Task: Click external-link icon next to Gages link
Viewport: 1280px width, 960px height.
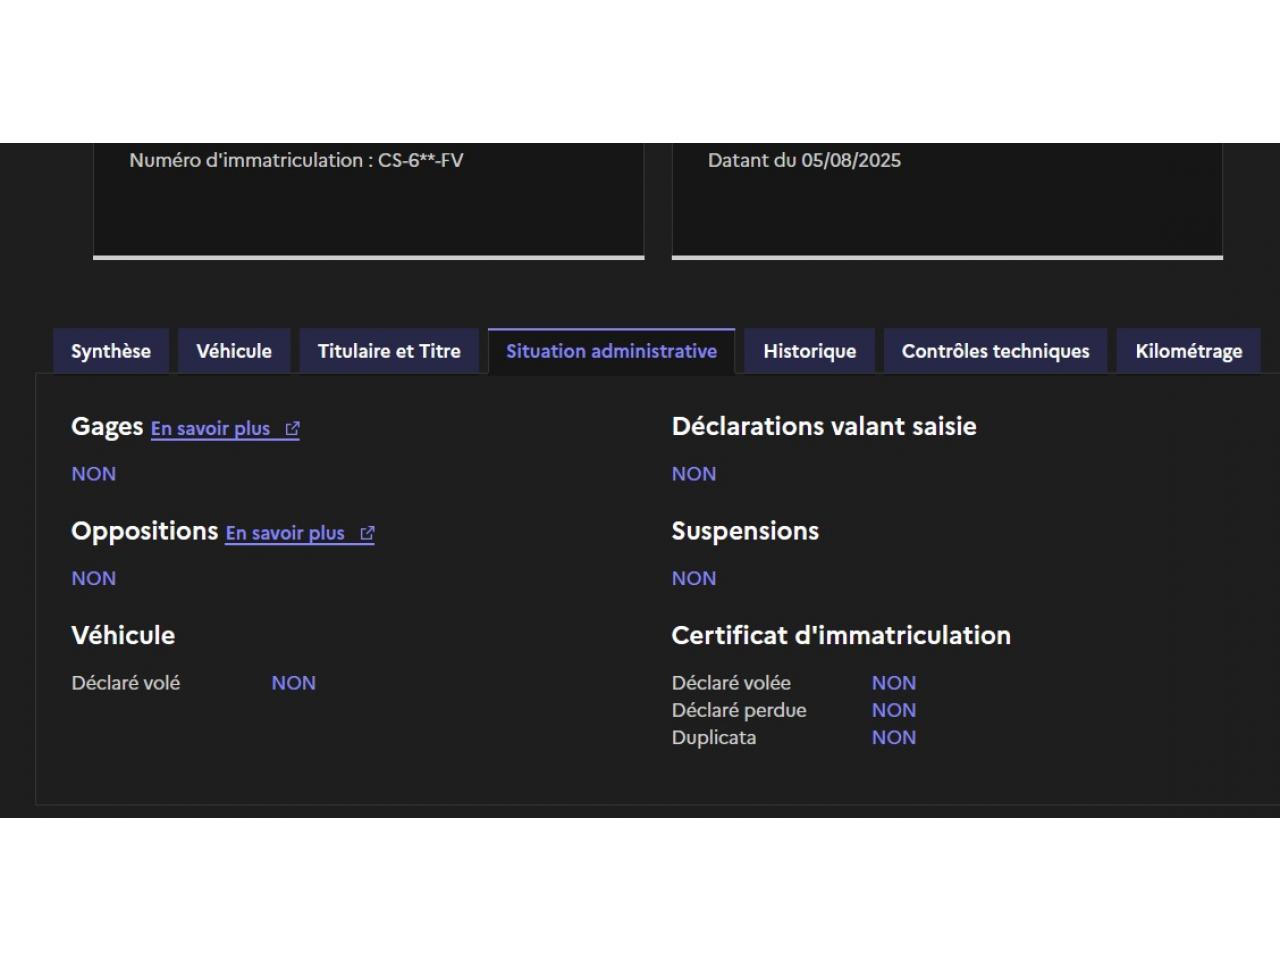Action: (292, 429)
